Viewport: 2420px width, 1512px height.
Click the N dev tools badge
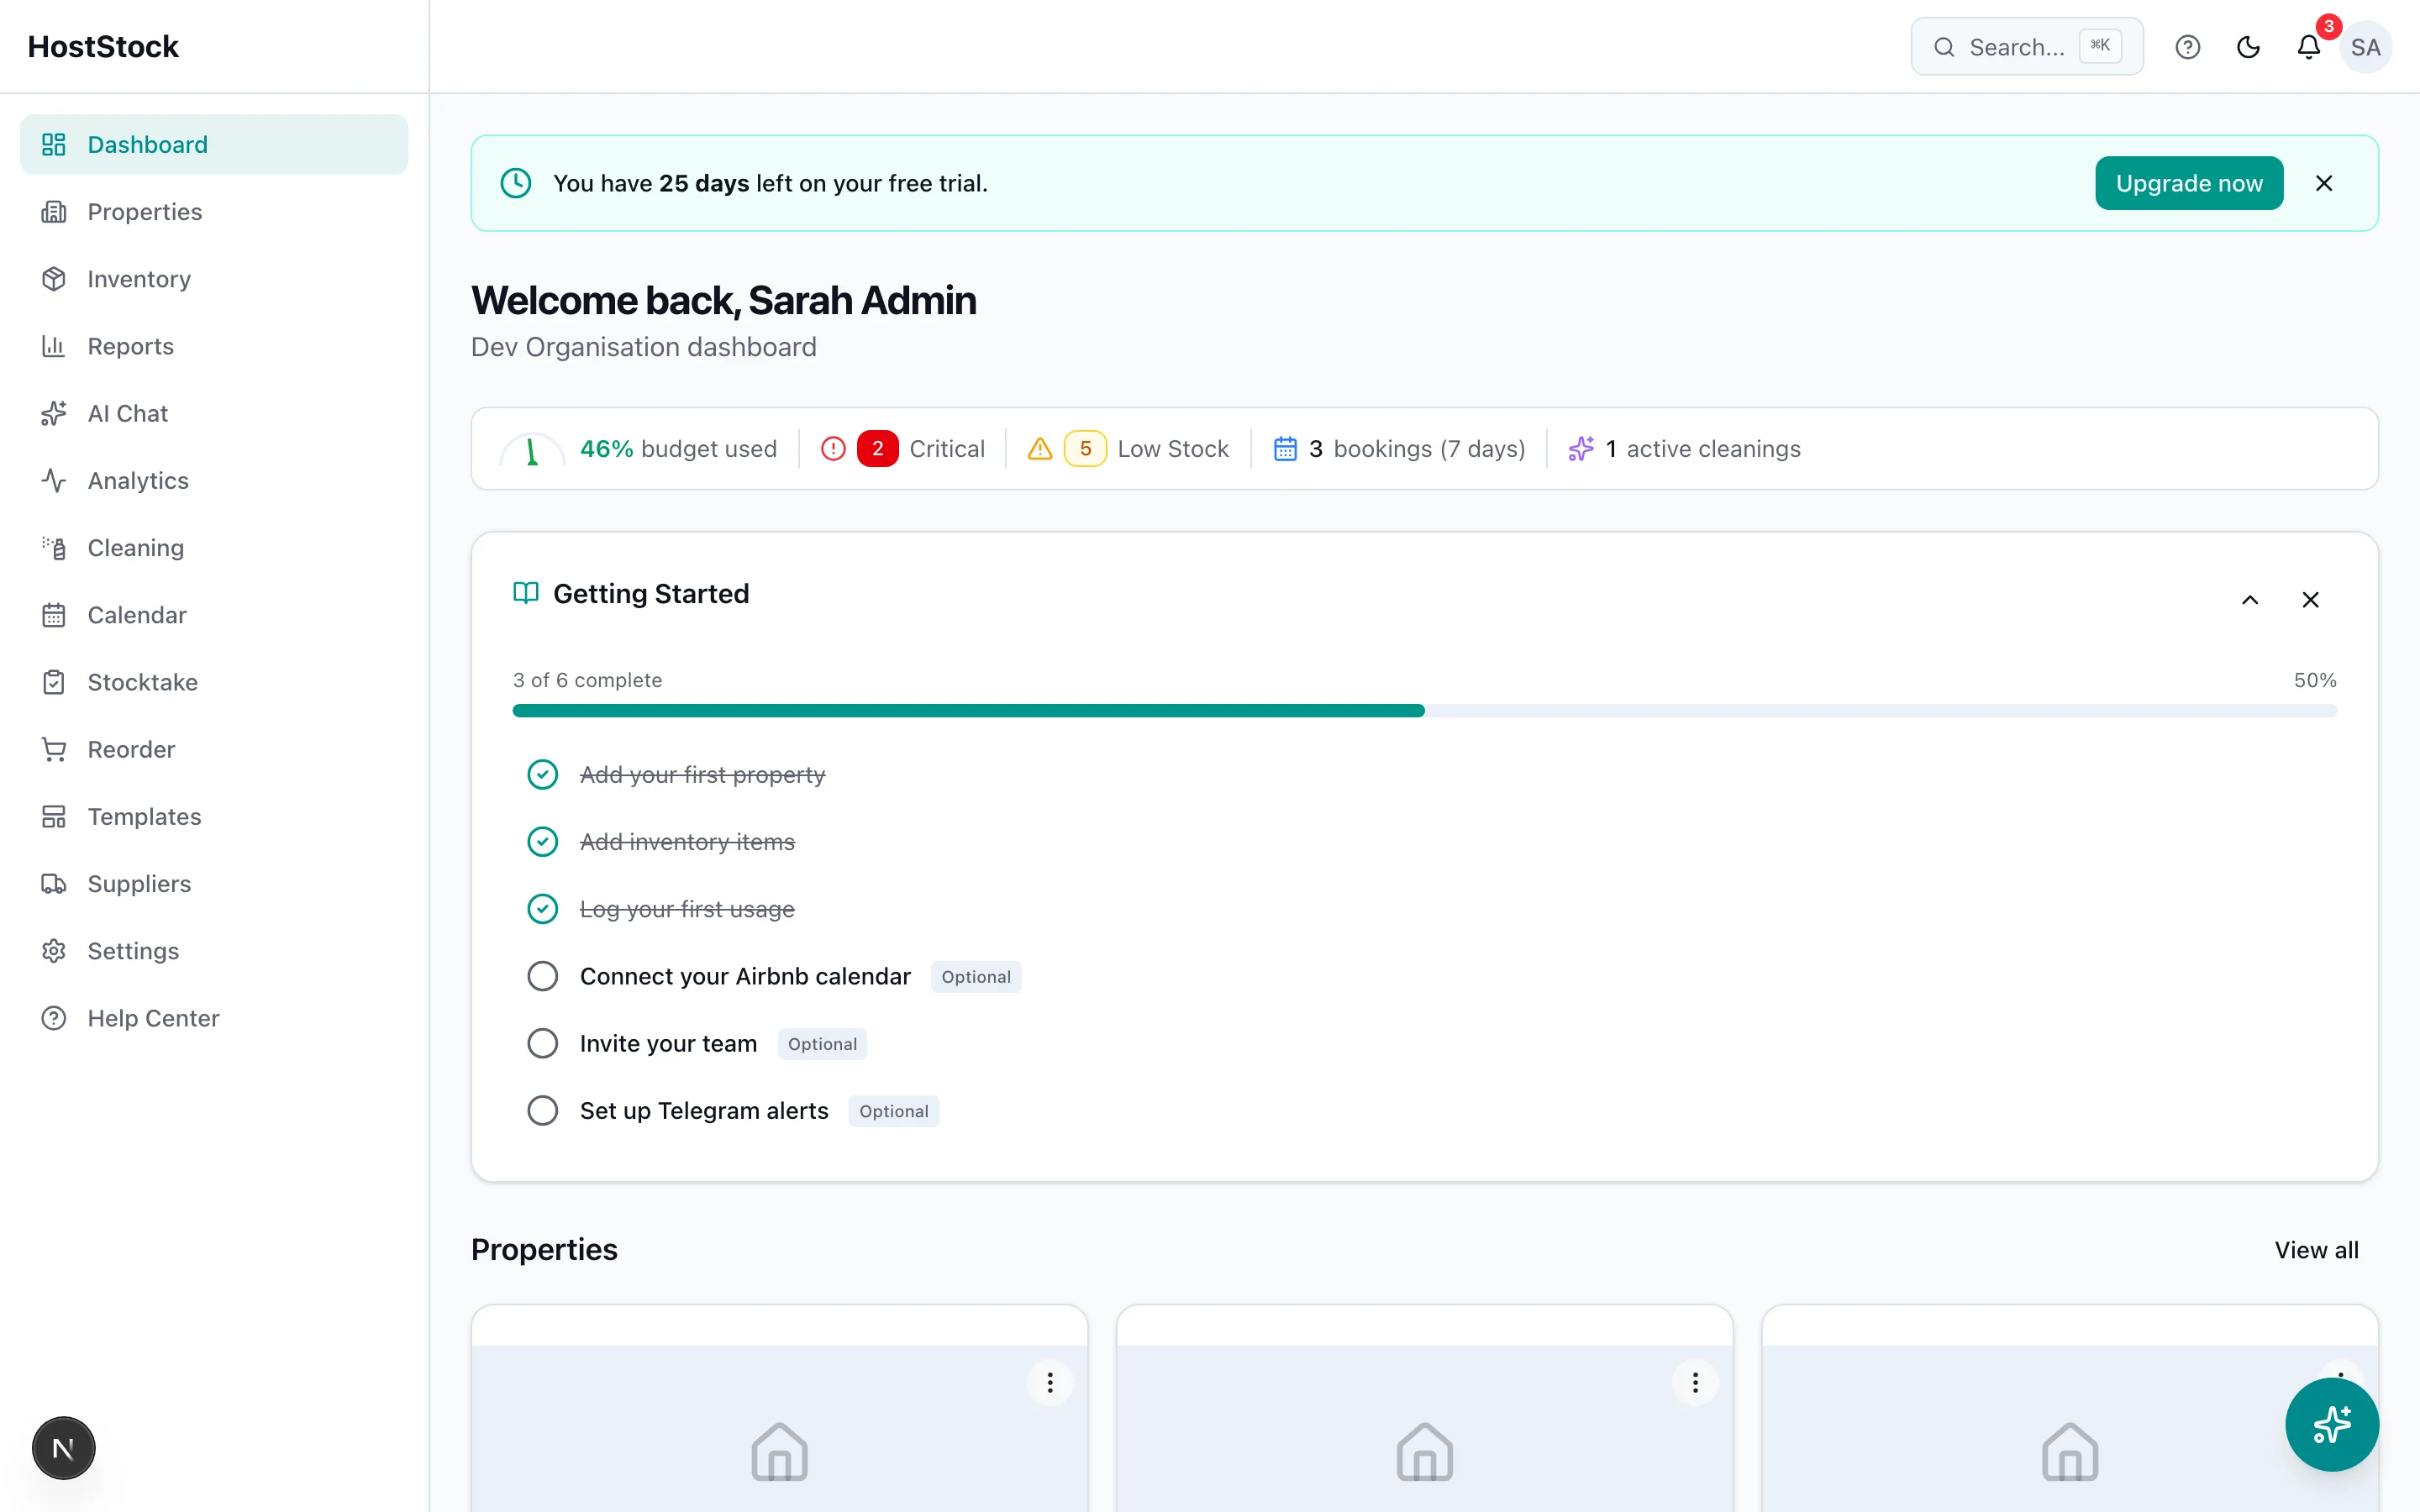coord(63,1448)
